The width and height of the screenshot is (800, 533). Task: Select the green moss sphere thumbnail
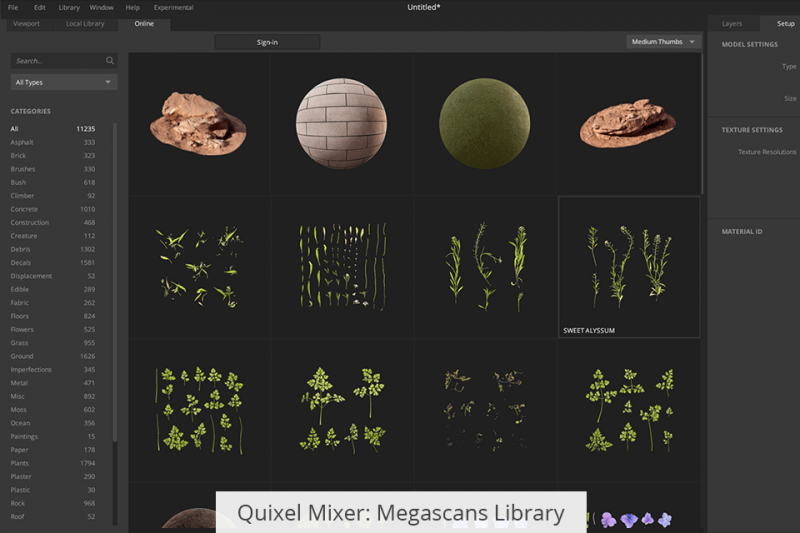point(485,123)
